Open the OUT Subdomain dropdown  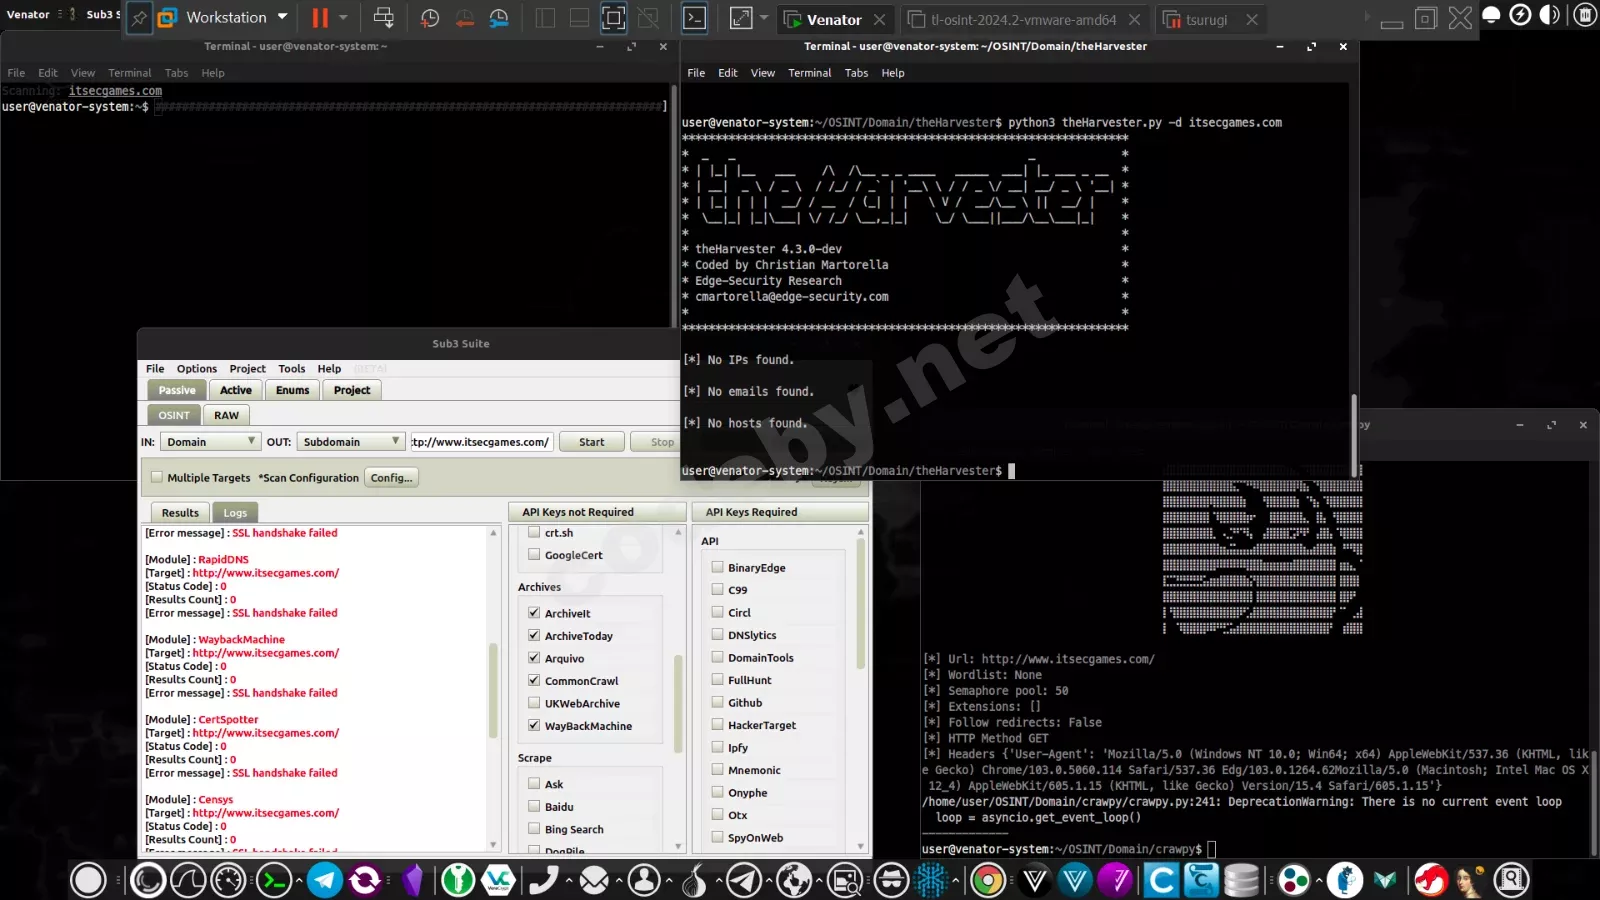pyautogui.click(x=350, y=441)
